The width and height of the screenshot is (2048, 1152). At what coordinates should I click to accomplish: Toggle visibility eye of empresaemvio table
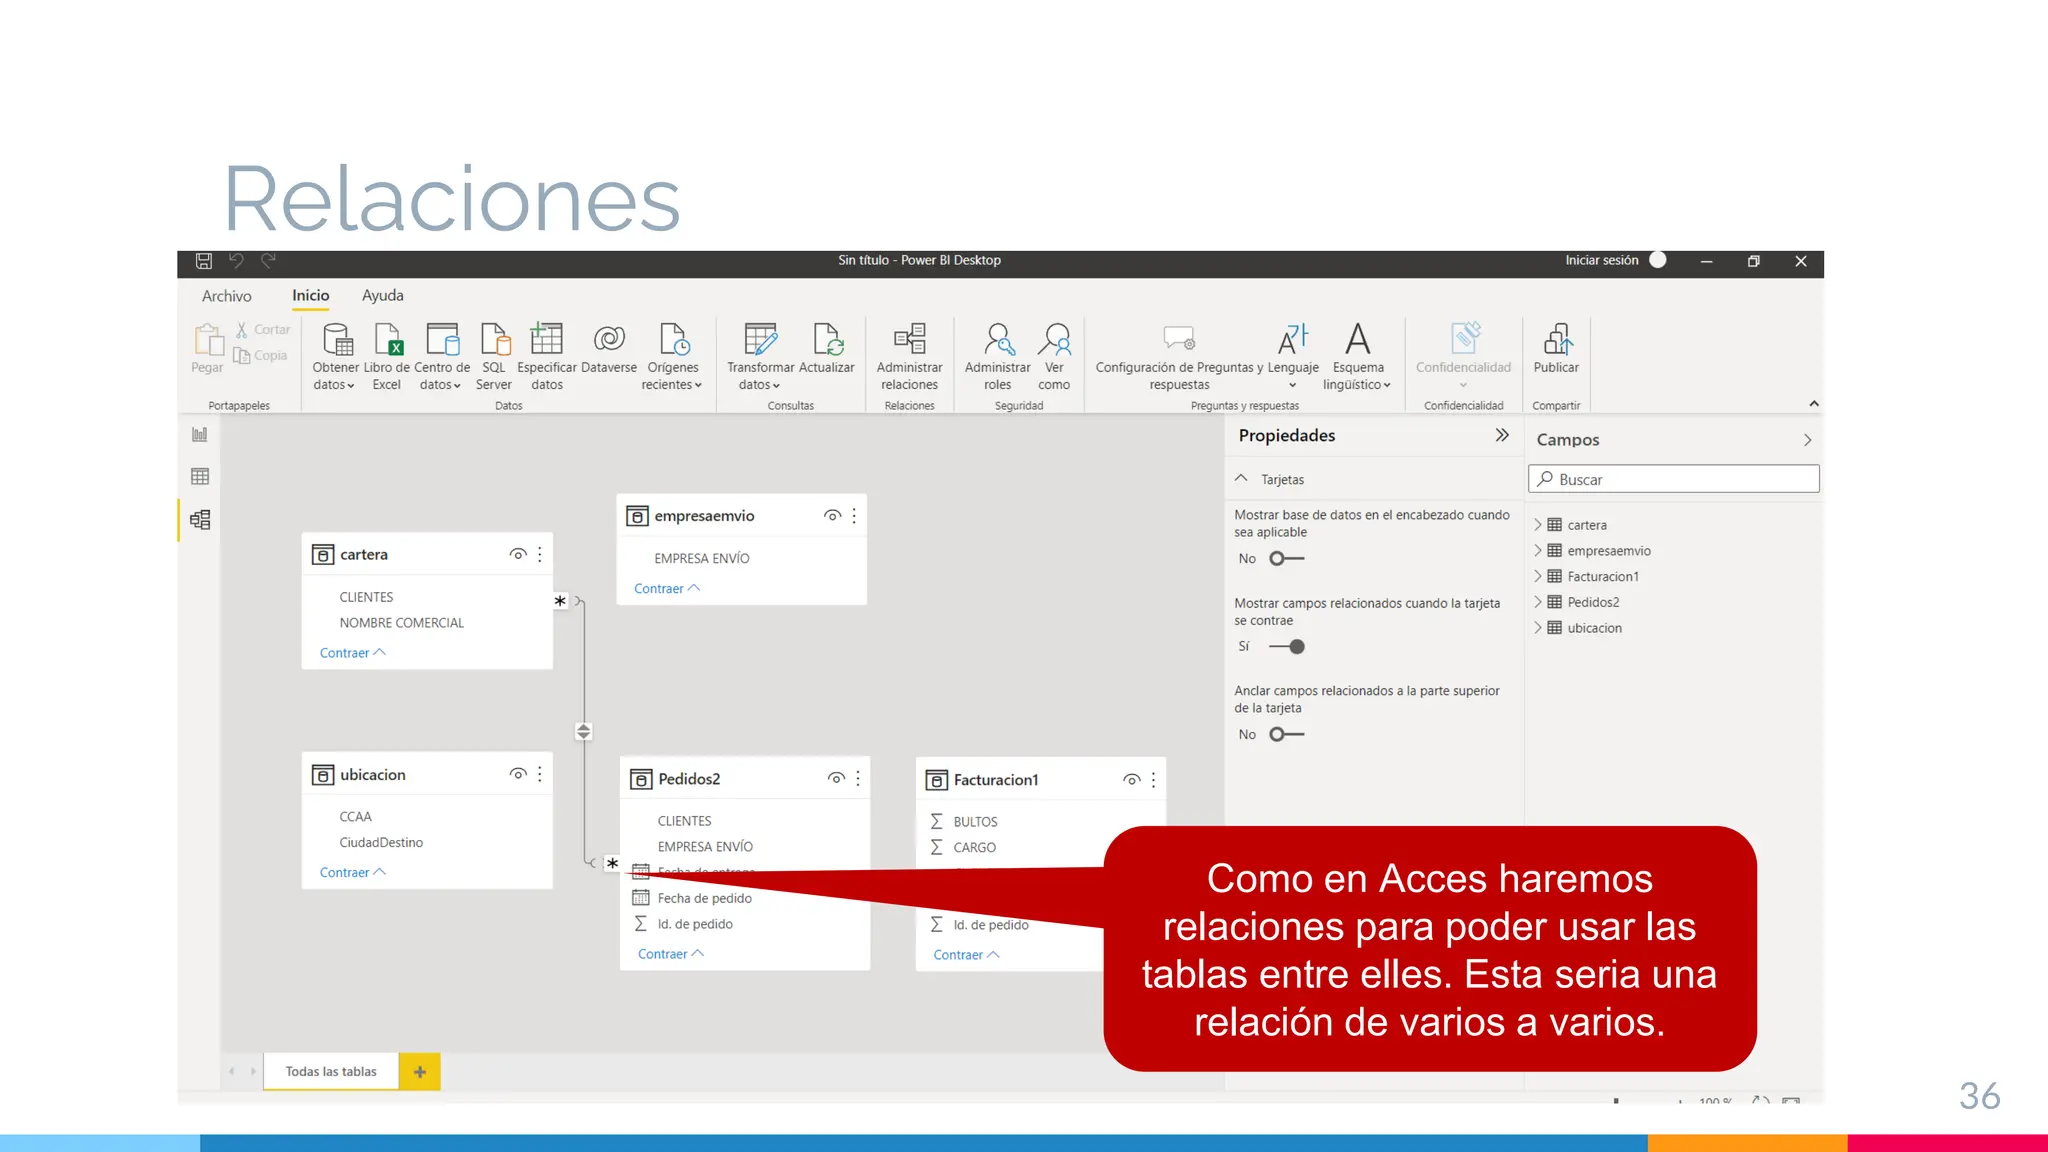coord(832,516)
